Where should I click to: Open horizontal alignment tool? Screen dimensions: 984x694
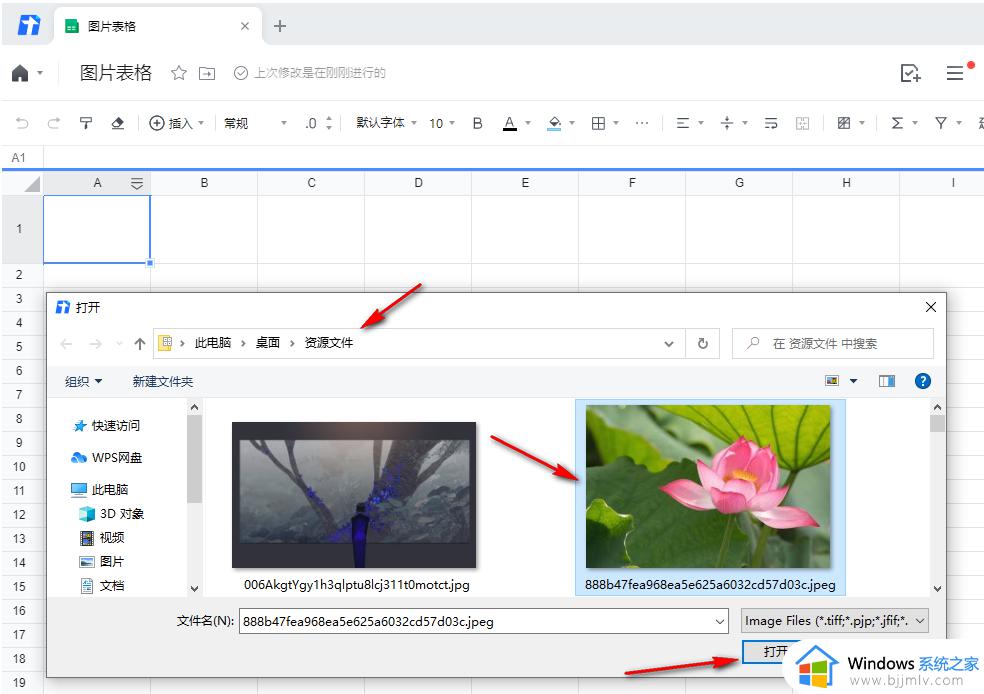[683, 123]
